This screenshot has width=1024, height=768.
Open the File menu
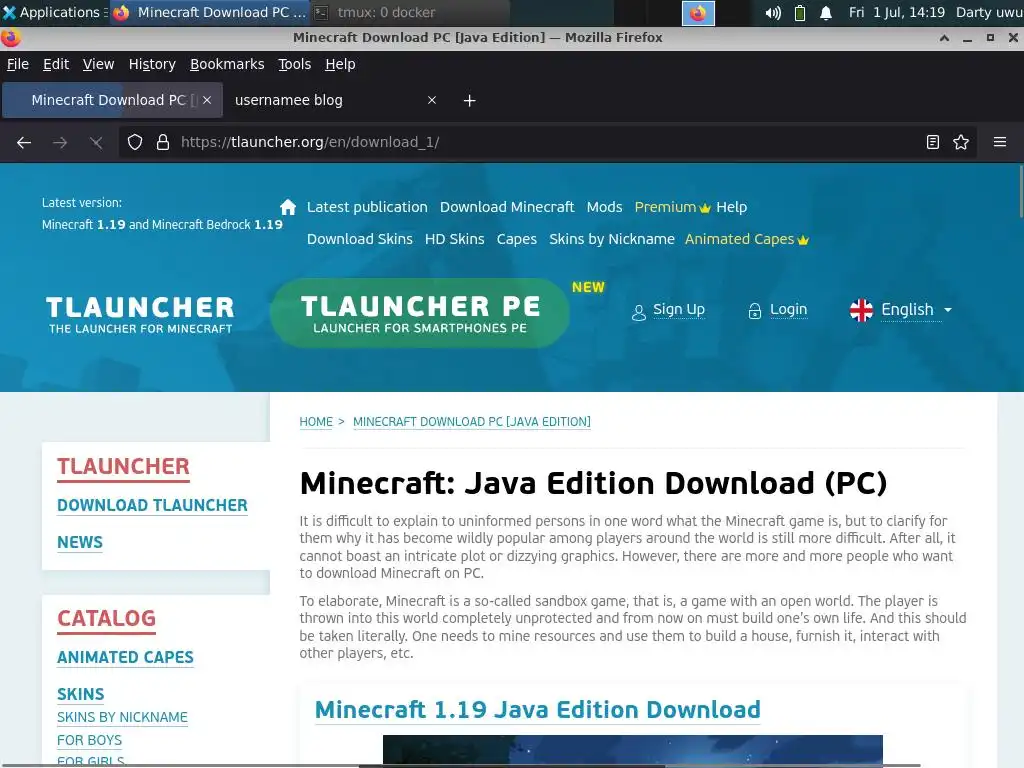click(18, 64)
